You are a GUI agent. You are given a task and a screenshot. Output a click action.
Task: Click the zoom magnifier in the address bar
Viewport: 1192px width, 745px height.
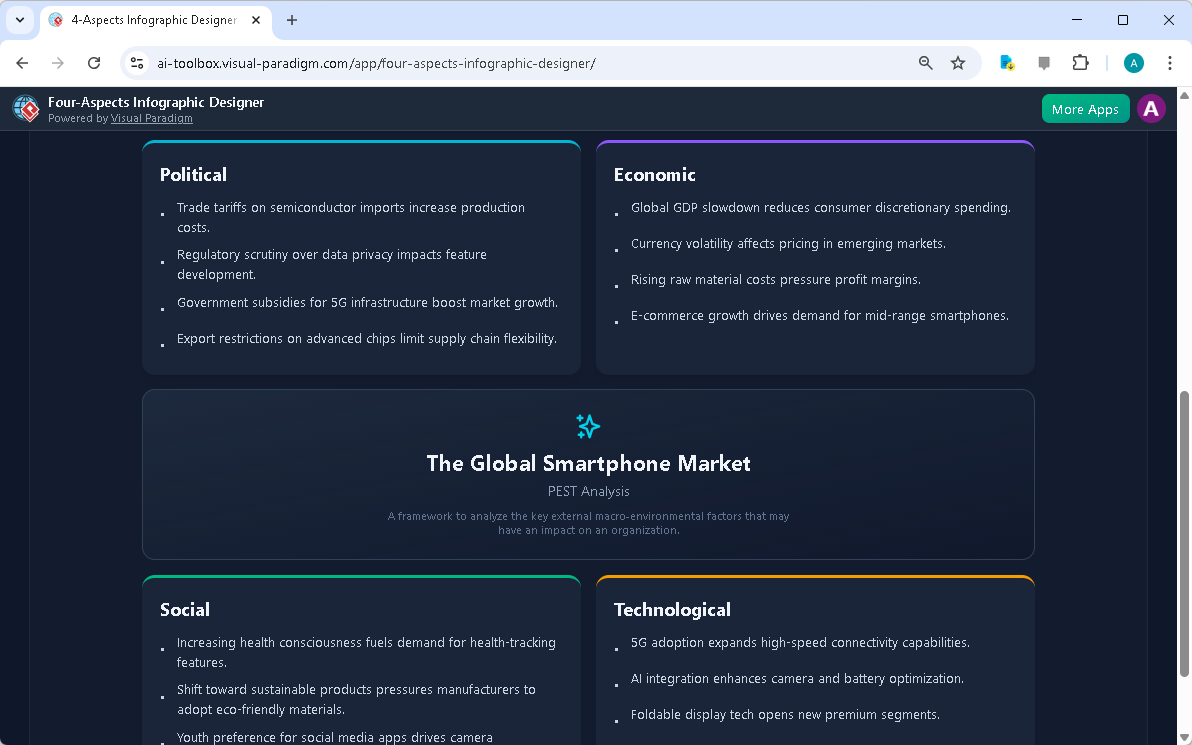925,62
